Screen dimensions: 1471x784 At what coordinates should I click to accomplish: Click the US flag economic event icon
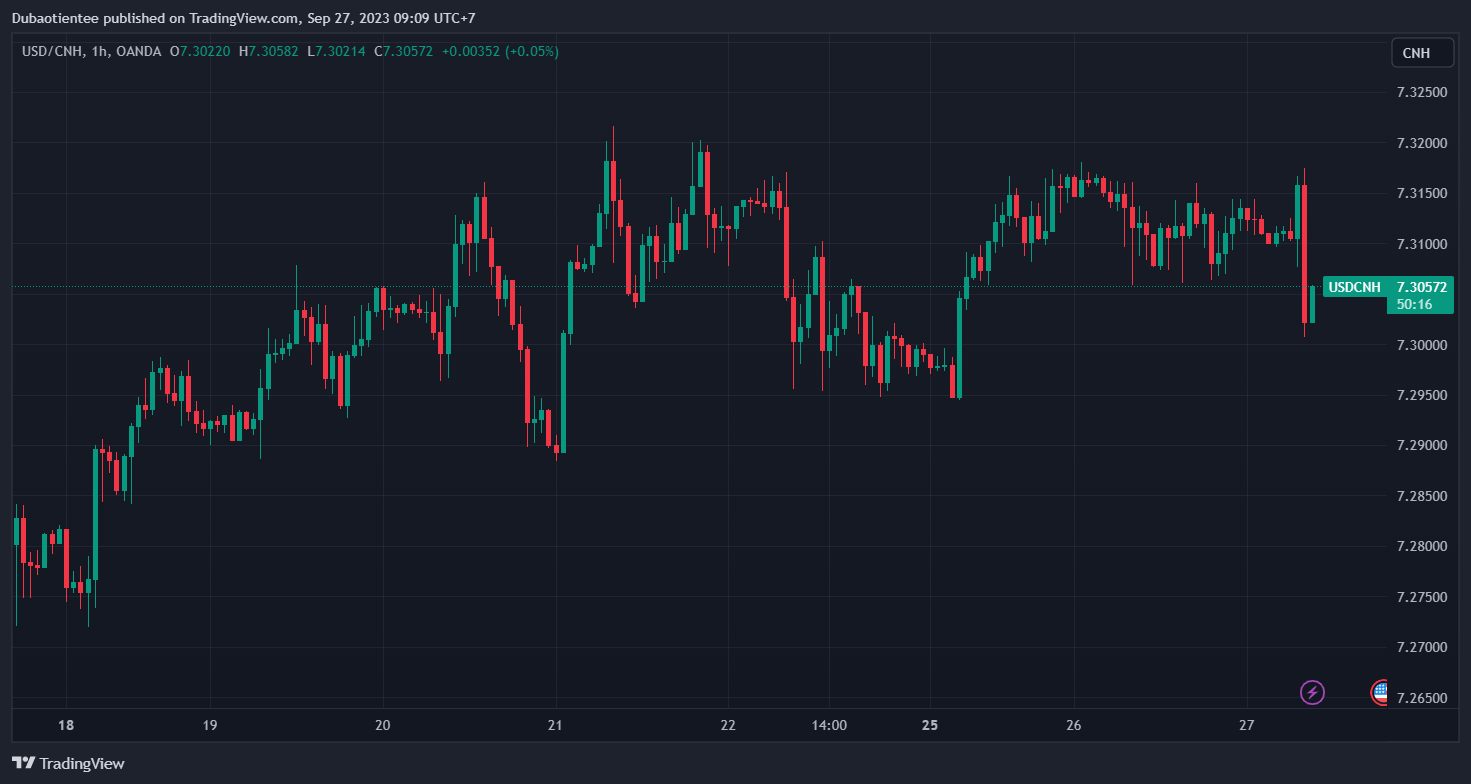(x=1380, y=691)
